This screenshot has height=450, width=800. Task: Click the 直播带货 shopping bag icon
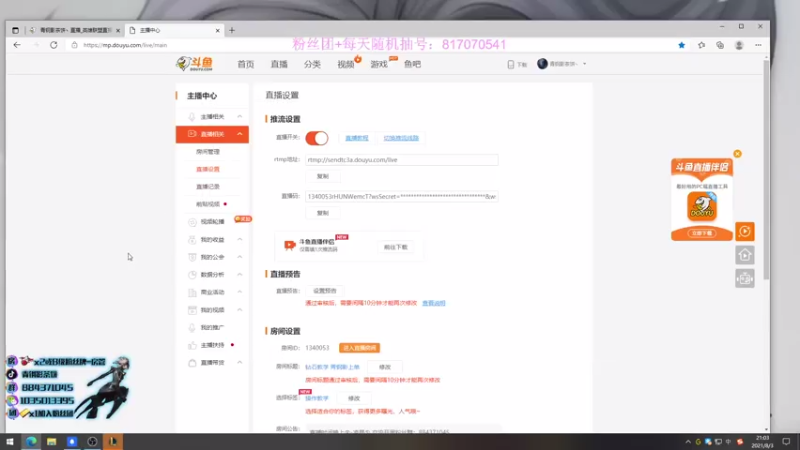[192, 363]
